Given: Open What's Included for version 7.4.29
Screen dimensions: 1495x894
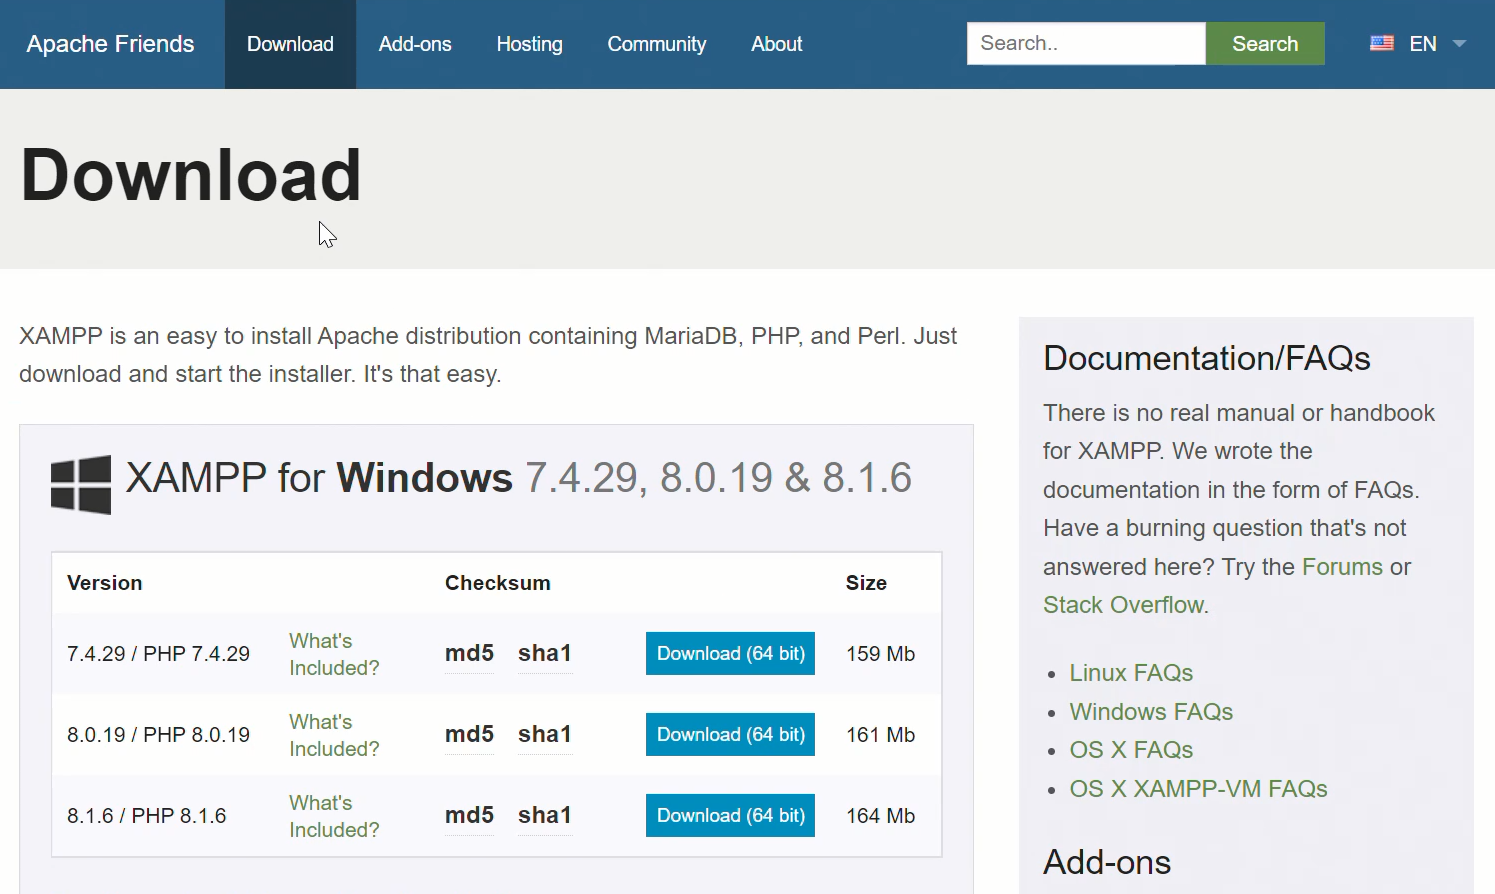Looking at the screenshot, I should 334,654.
